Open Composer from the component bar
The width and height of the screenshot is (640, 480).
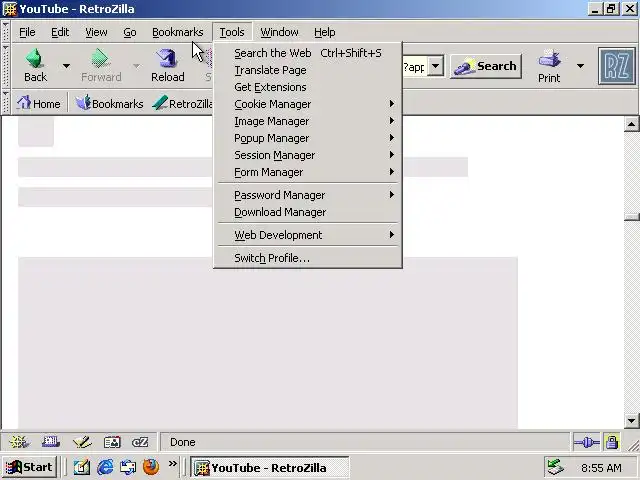coord(82,442)
